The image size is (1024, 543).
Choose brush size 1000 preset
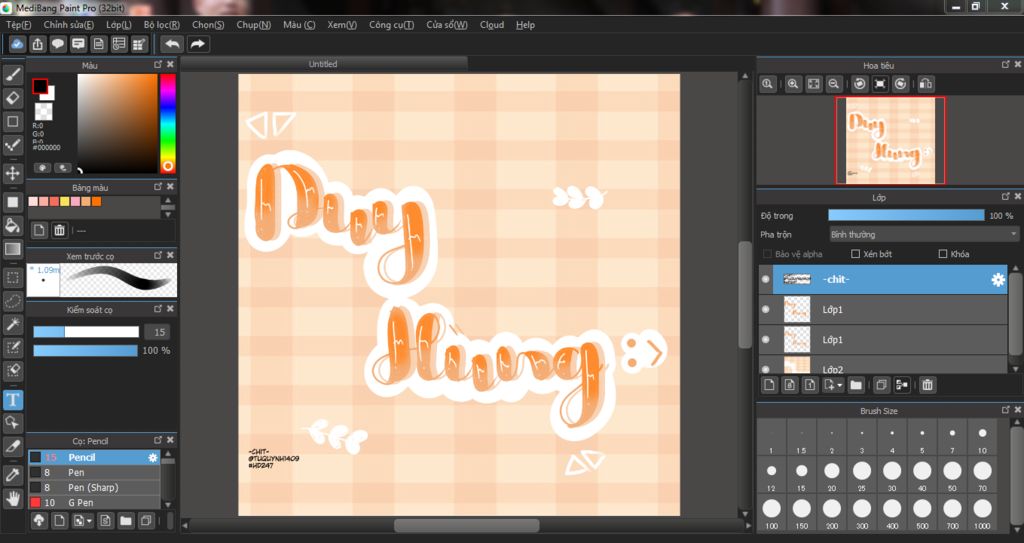point(982,512)
